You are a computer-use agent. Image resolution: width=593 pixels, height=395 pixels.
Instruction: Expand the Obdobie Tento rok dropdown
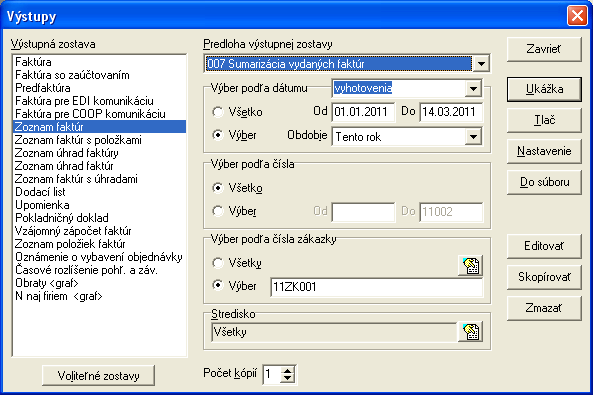[x=473, y=137]
